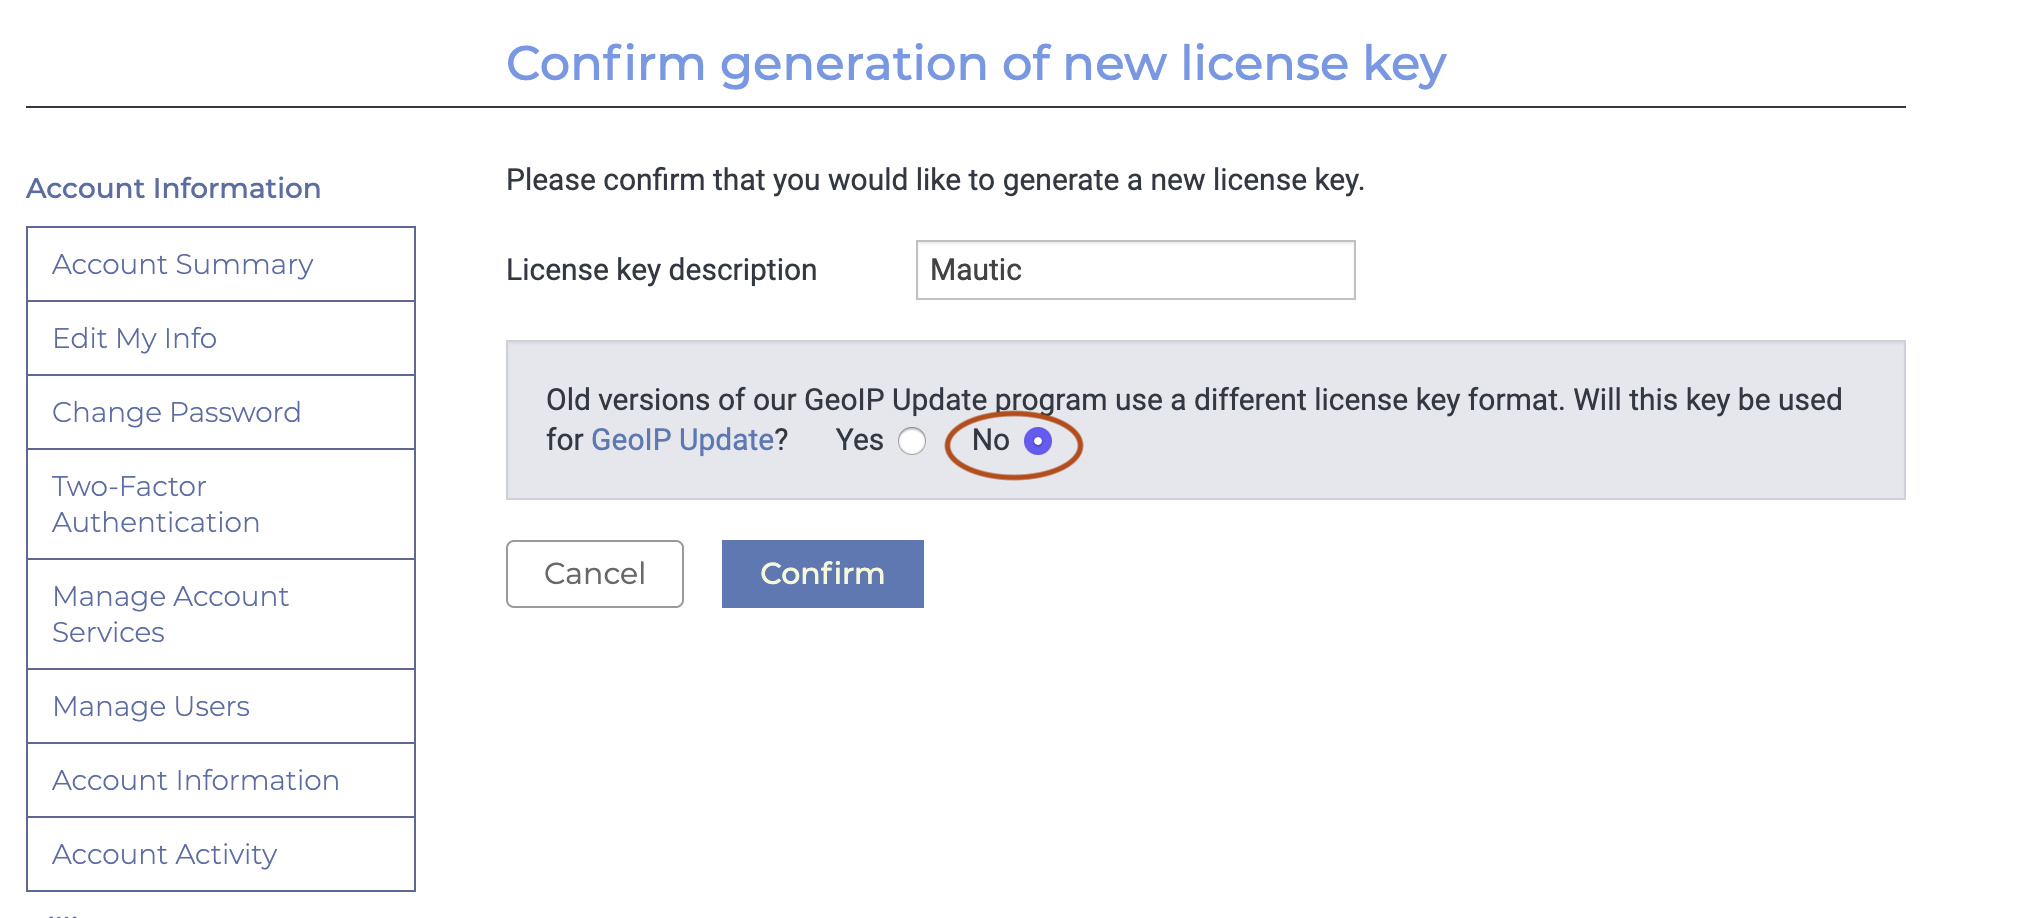Click the "License key description" label

point(661,270)
